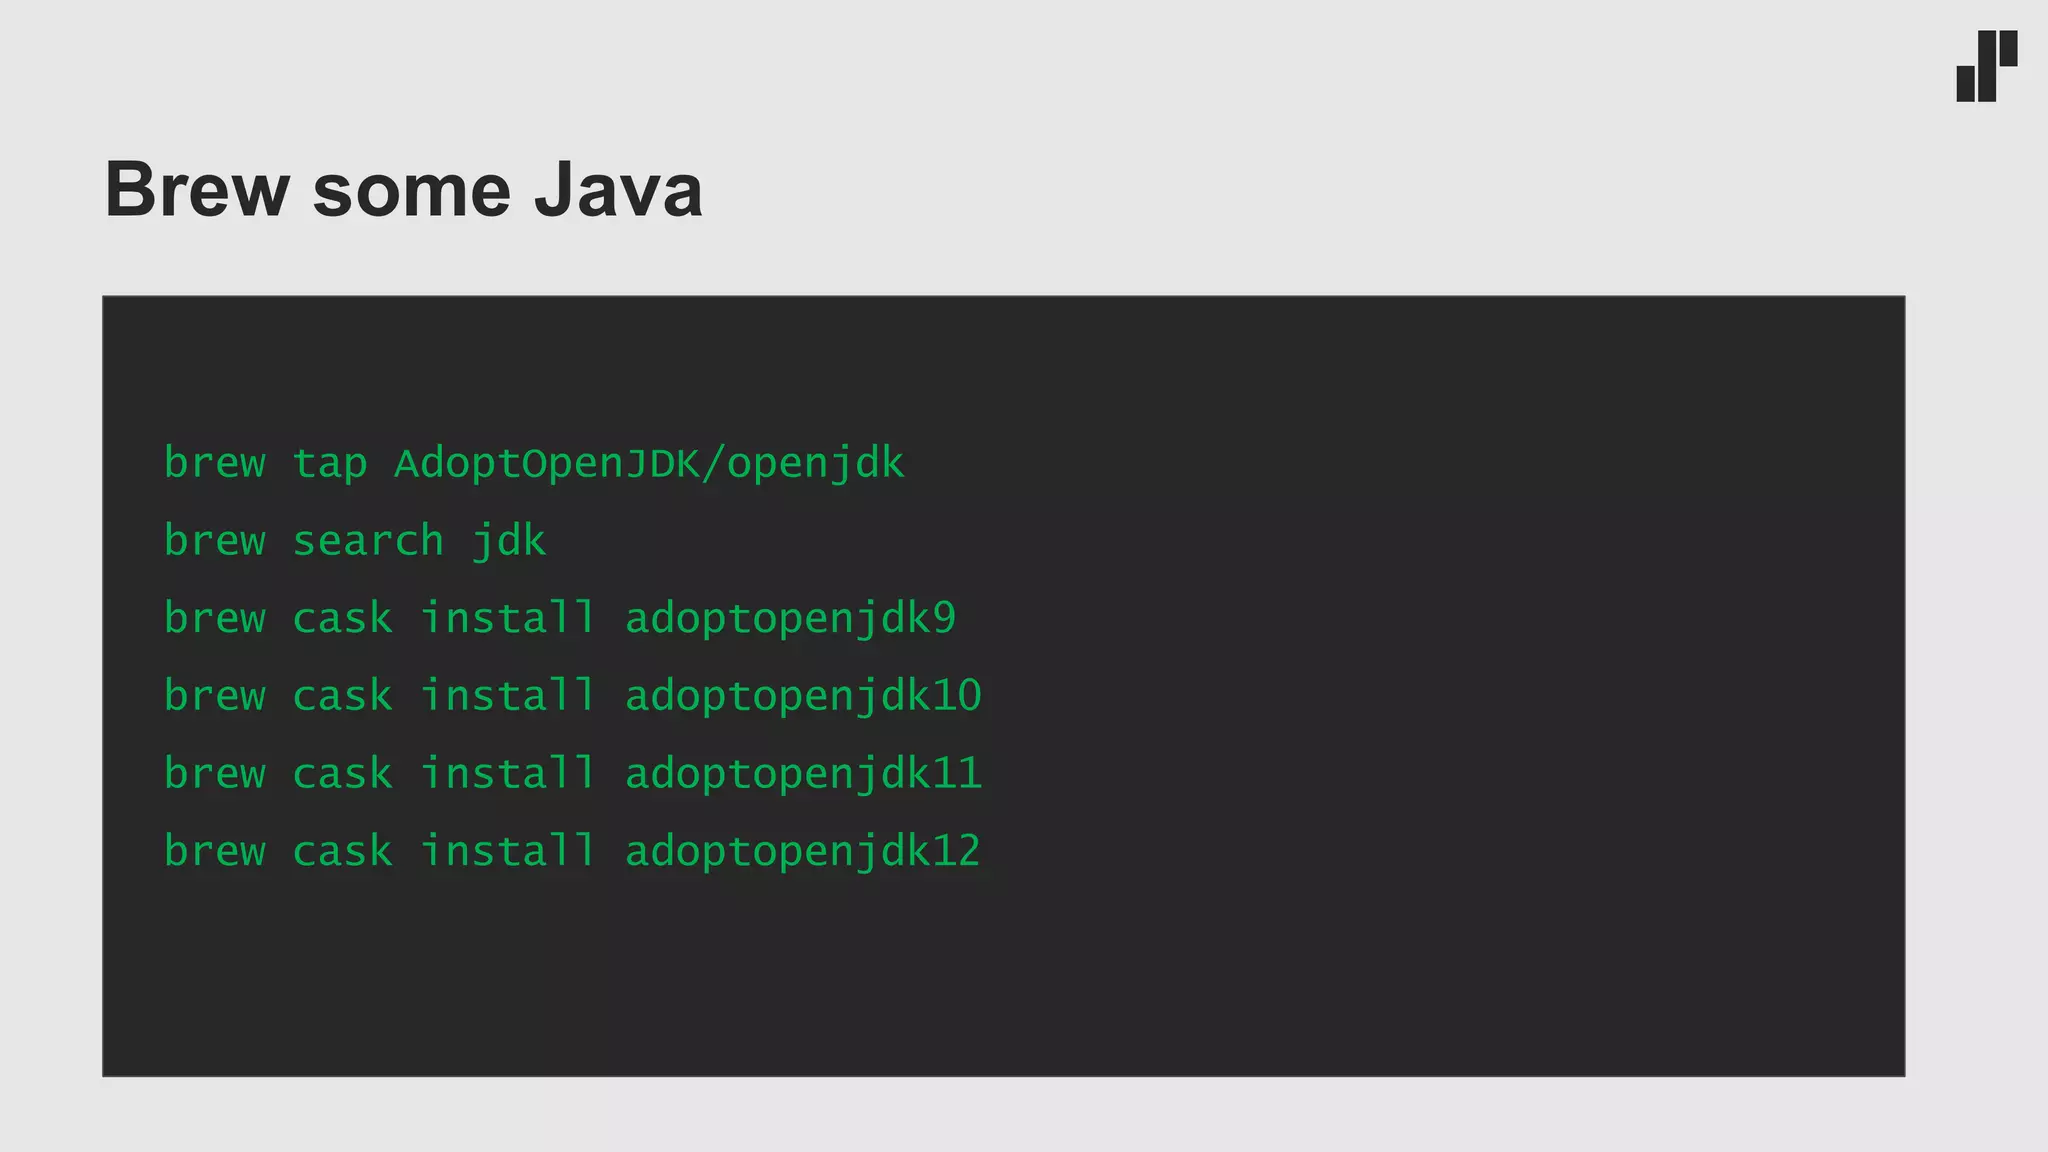Image resolution: width=2048 pixels, height=1152 pixels.
Task: Select the line installing adoptopenjdk9
Action: coord(560,619)
